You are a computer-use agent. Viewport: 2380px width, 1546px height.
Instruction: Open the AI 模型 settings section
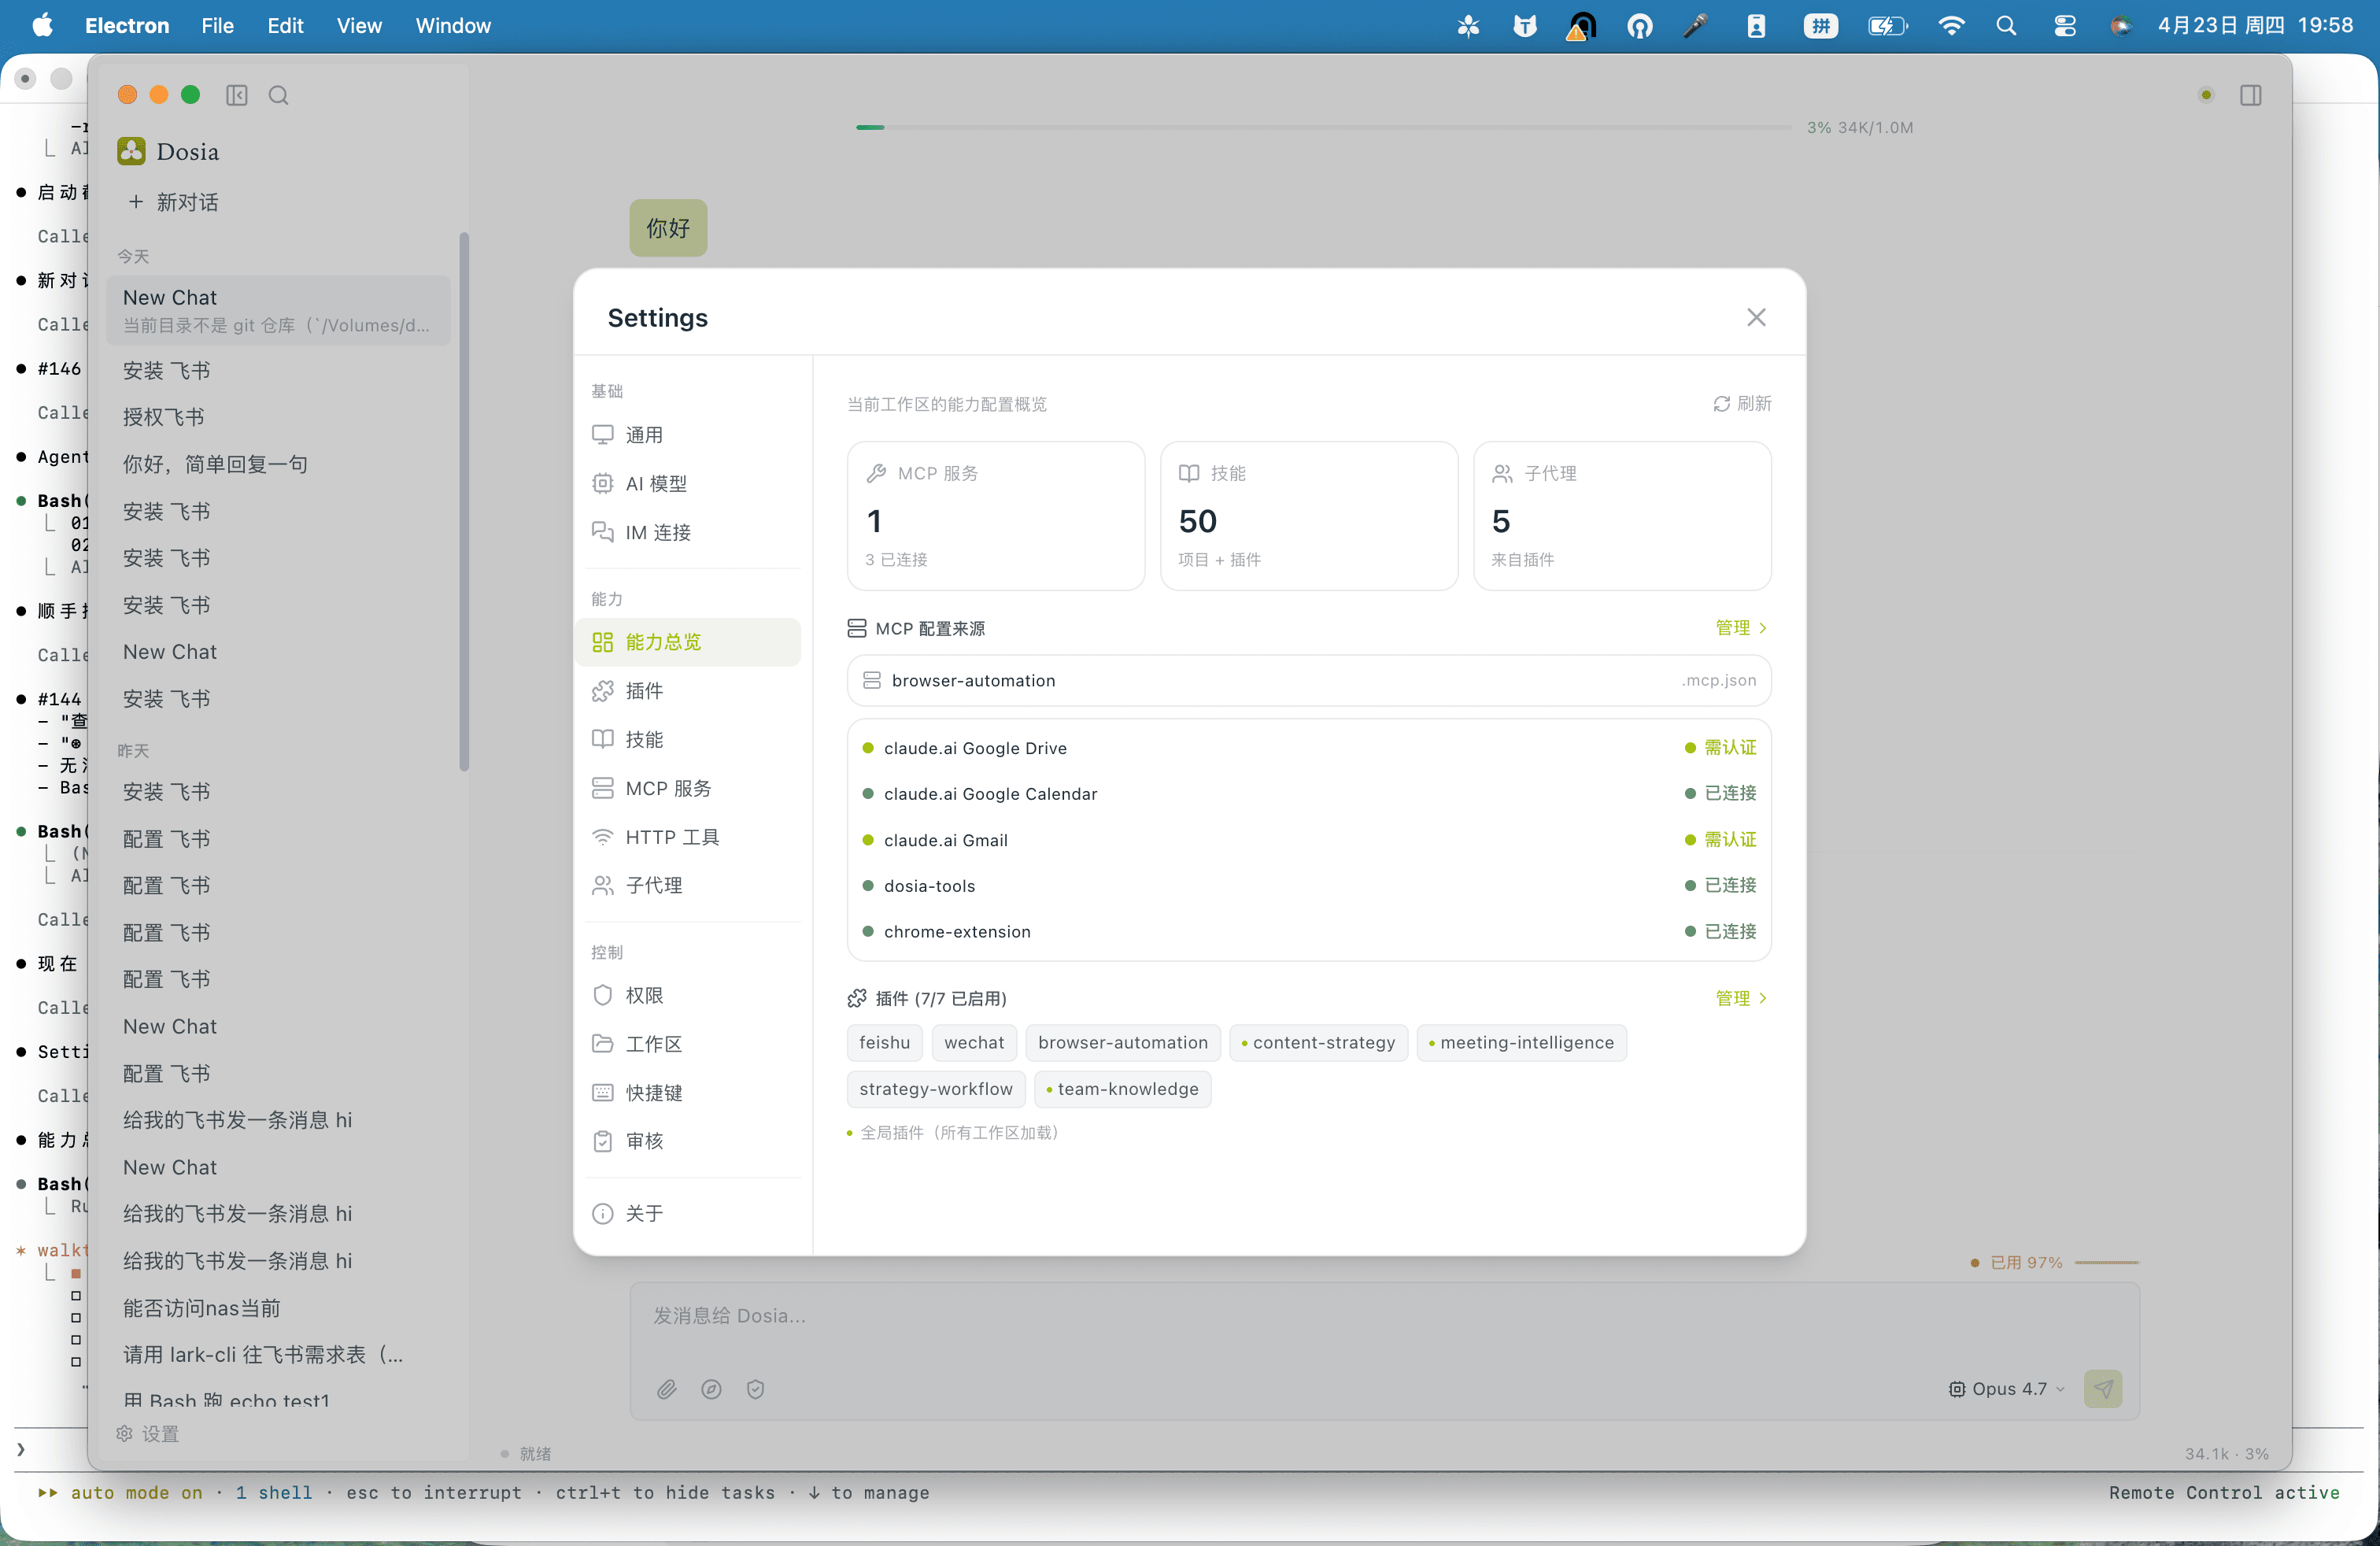click(x=689, y=484)
